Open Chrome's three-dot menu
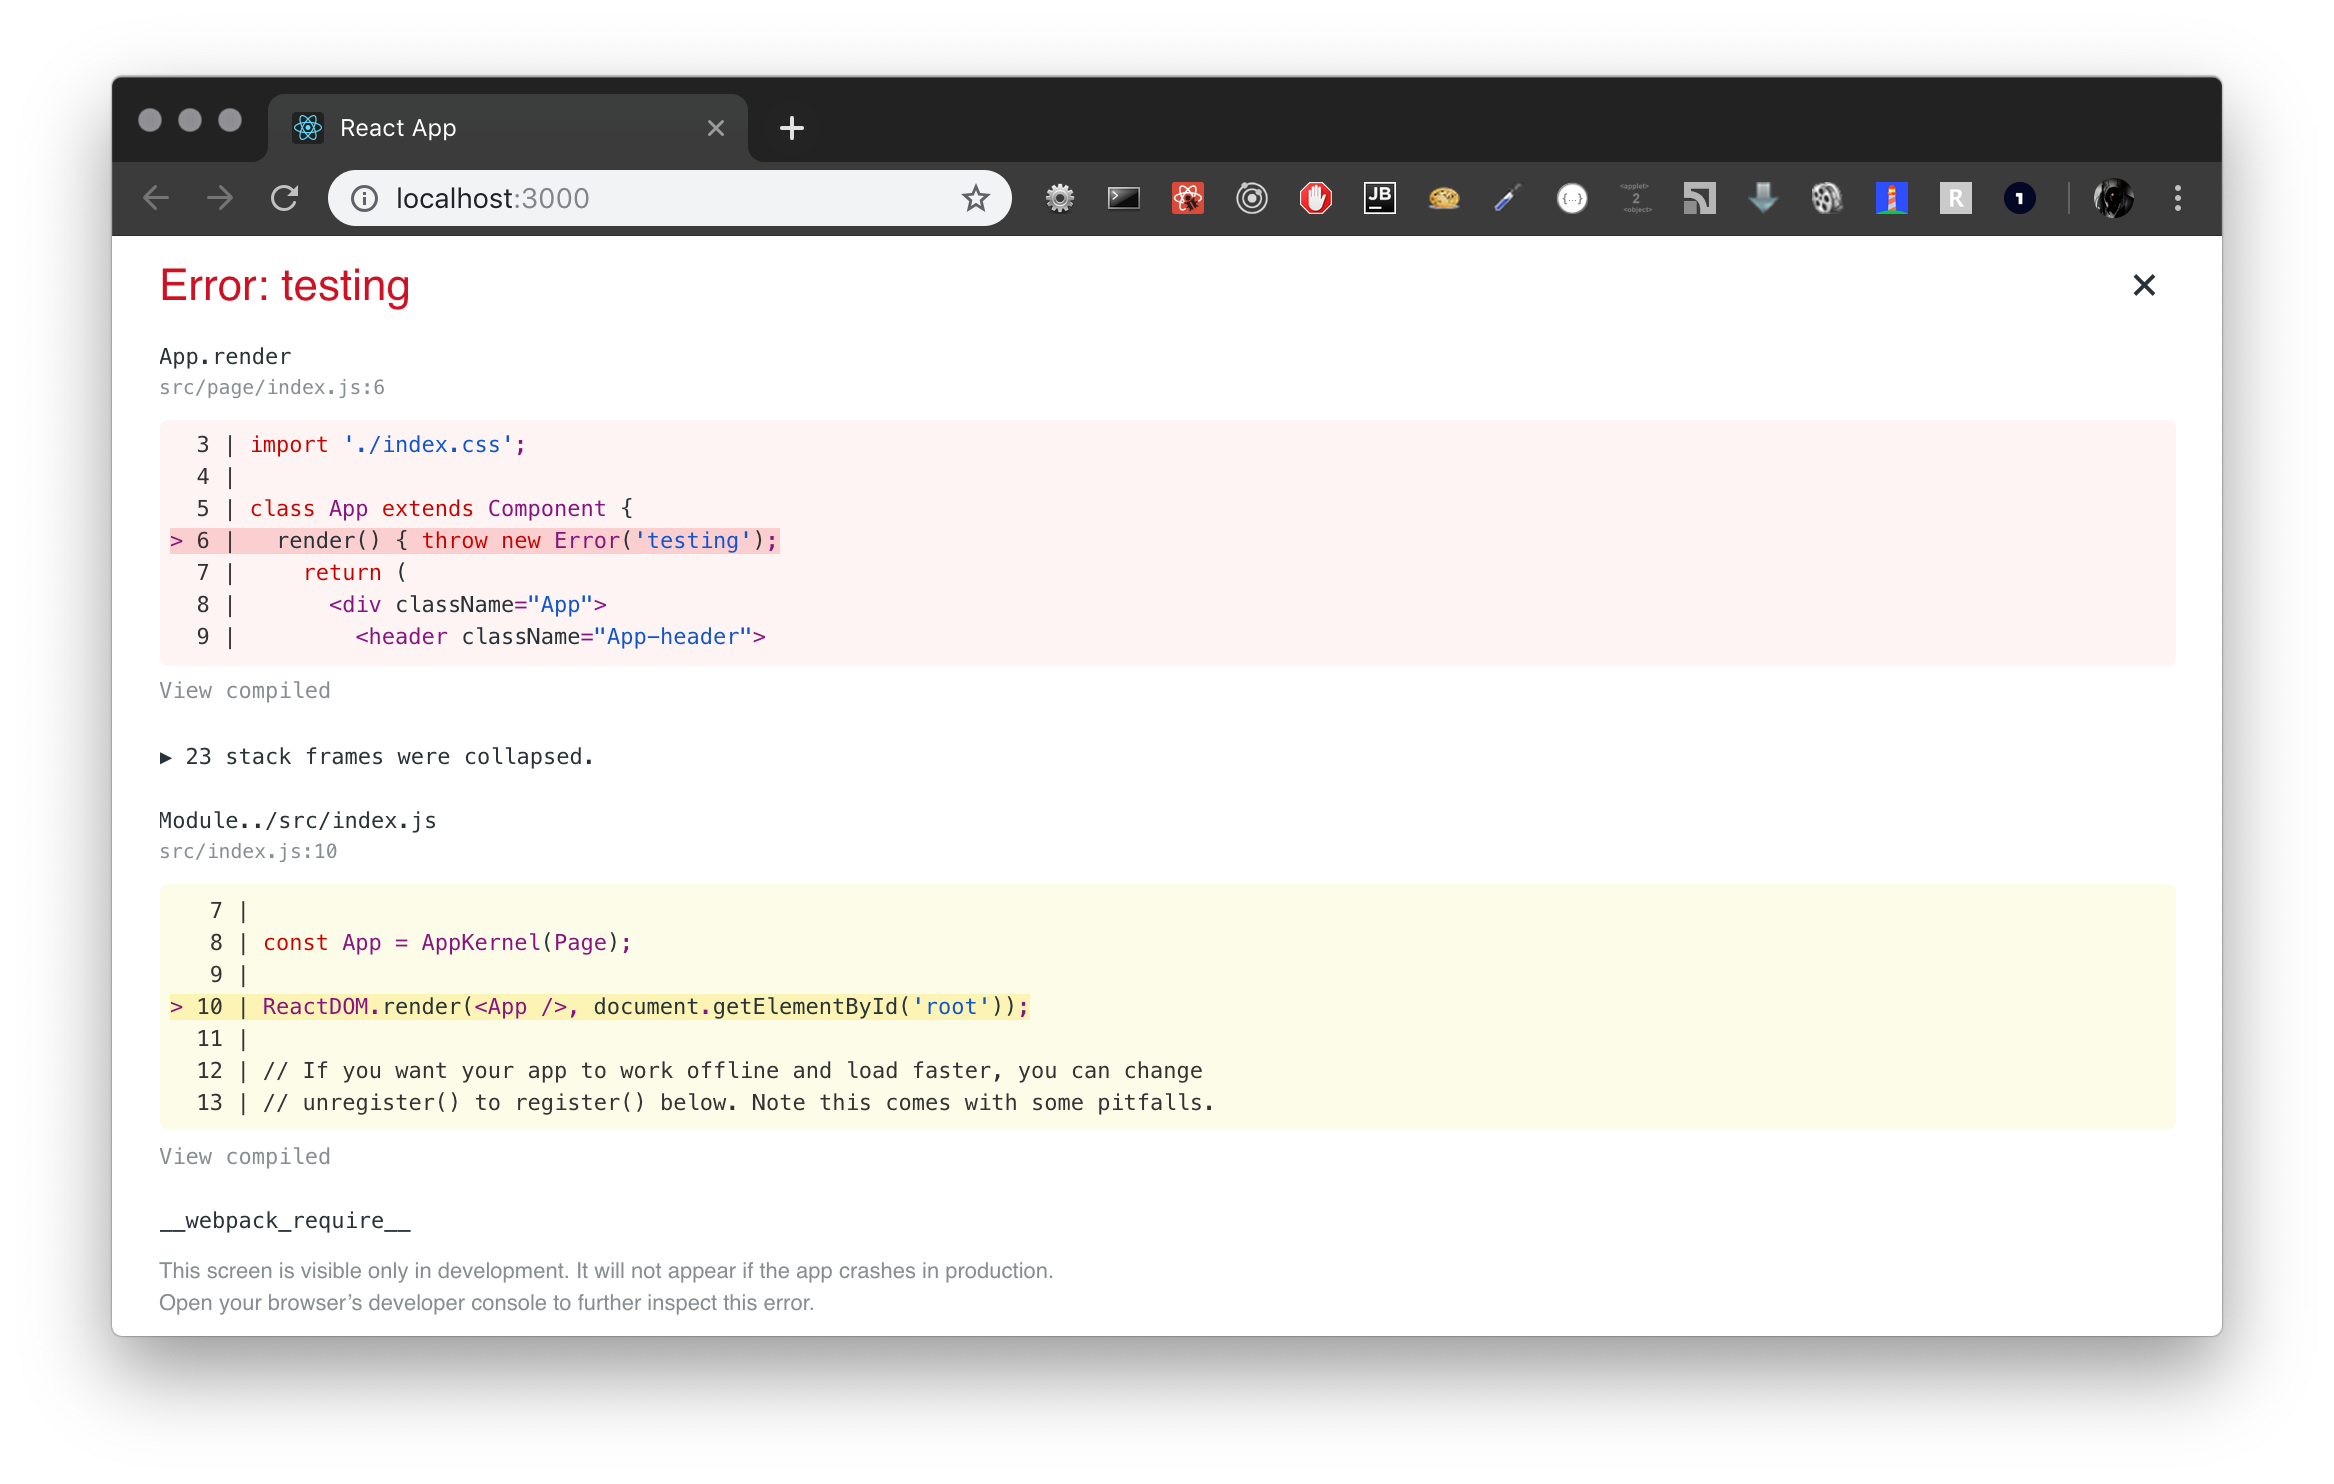Screen dimensions: 2334x1484 (x=2178, y=198)
